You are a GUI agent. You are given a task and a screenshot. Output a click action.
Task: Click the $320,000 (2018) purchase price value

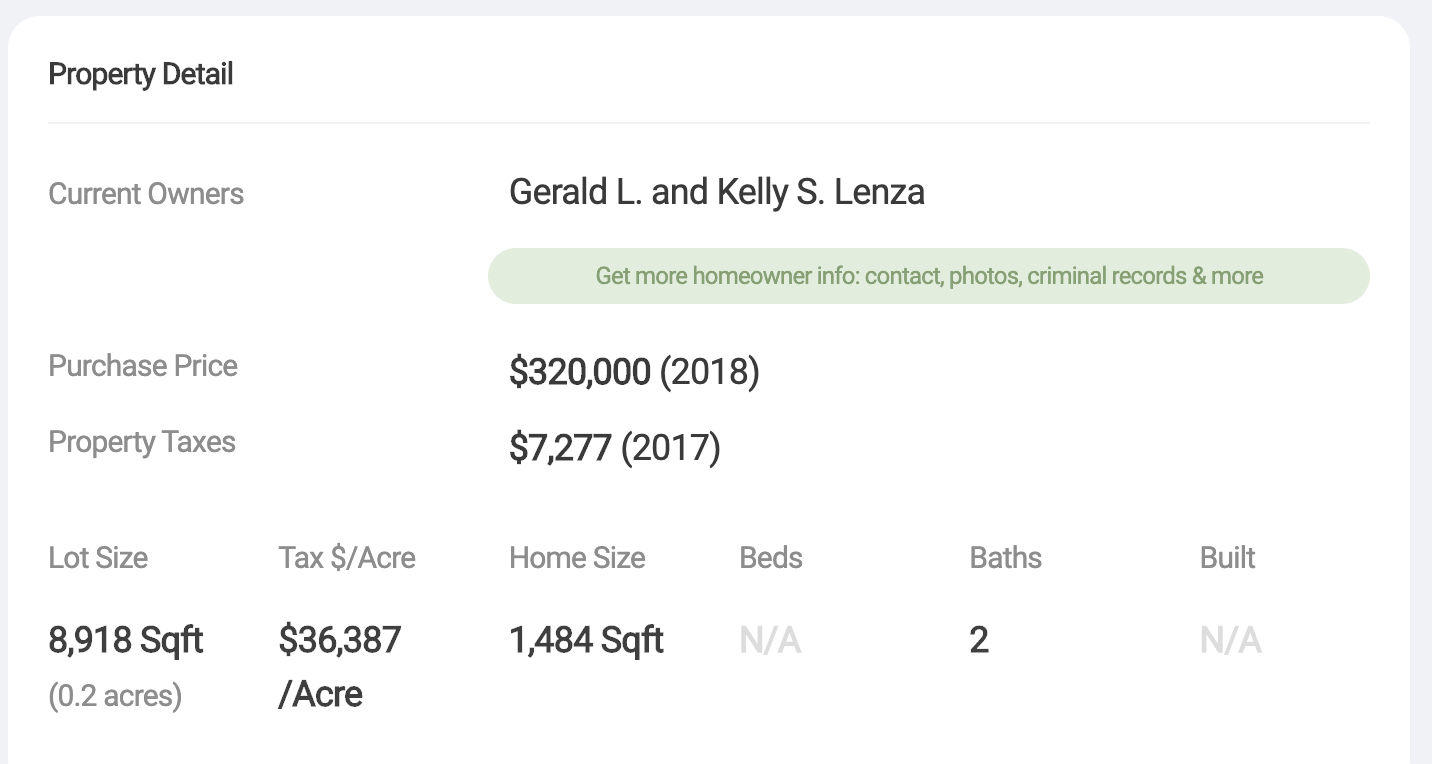pos(634,372)
